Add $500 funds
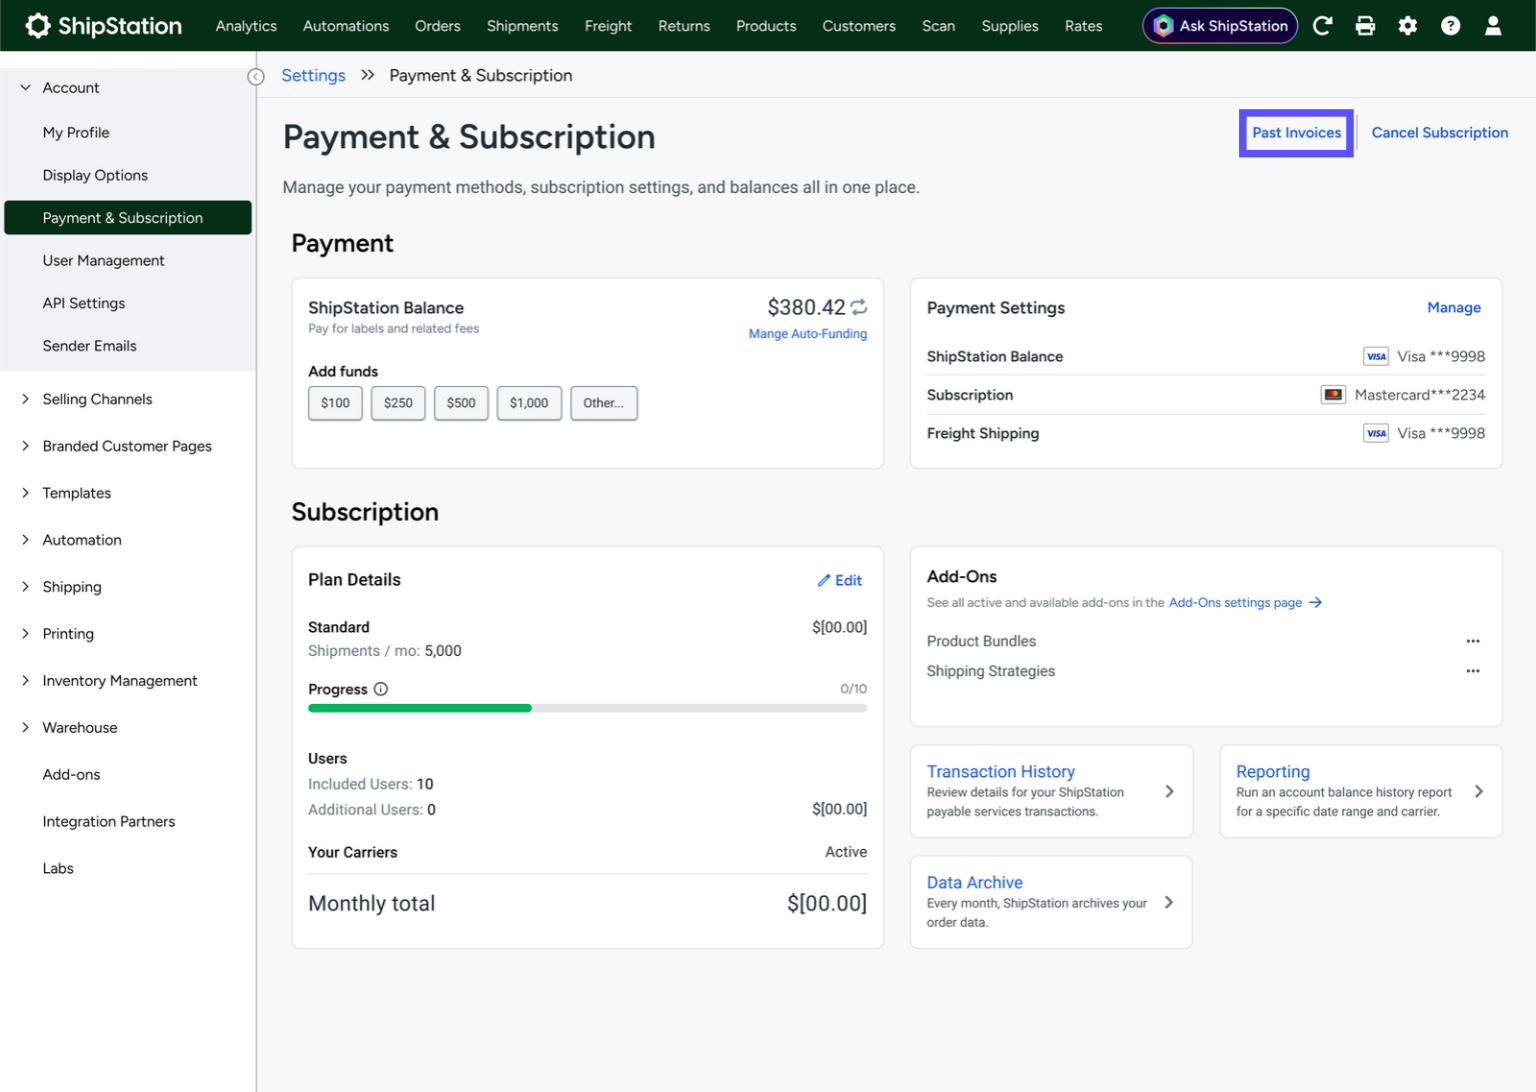 [x=461, y=403]
